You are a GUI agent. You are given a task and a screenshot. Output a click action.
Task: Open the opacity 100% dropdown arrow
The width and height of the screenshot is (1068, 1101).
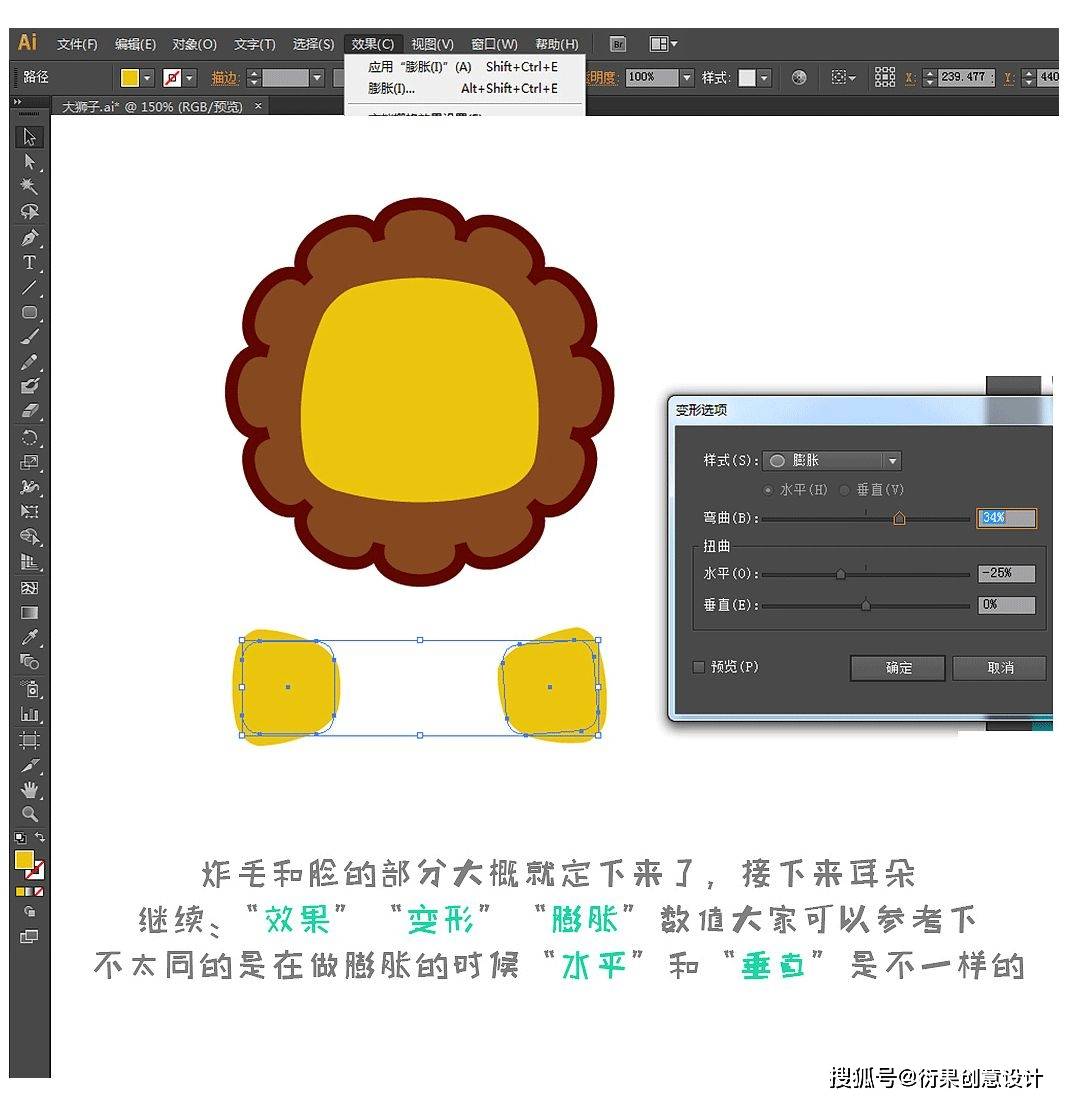686,77
